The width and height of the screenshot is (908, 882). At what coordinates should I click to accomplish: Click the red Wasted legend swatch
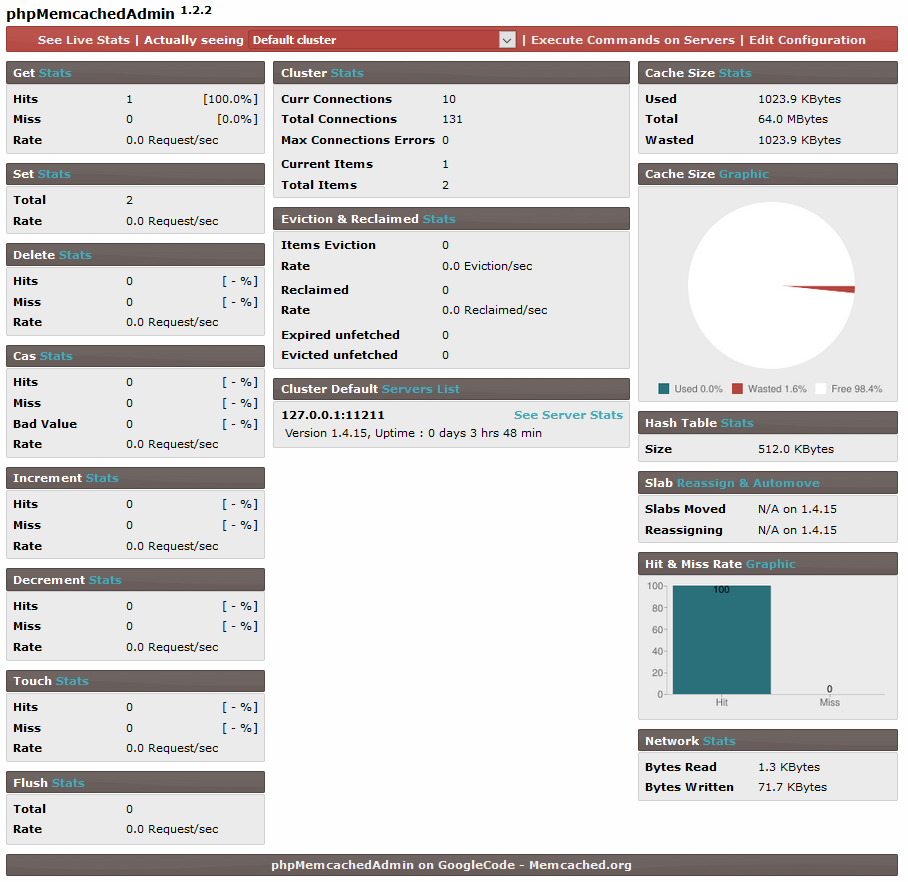tap(737, 389)
